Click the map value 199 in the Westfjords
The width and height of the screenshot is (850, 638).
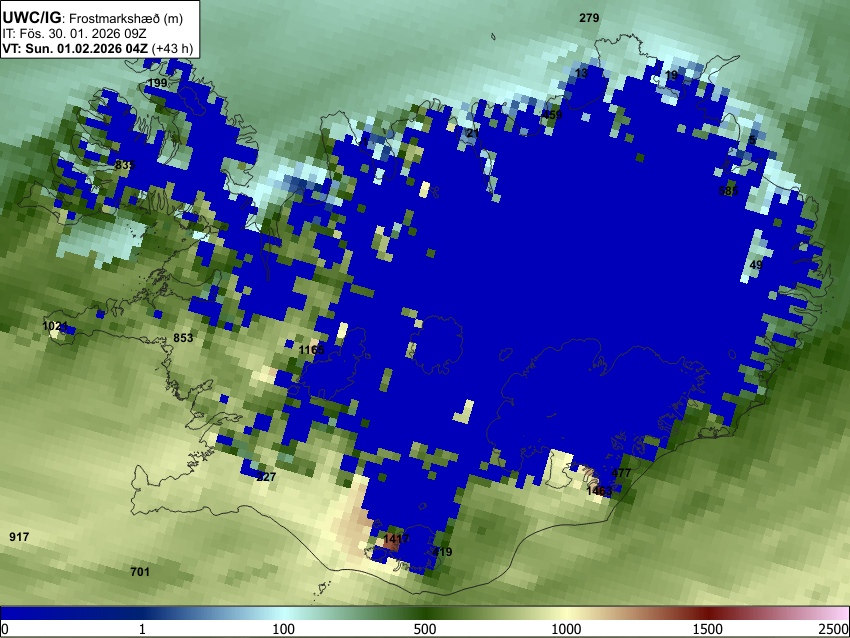pyautogui.click(x=157, y=83)
